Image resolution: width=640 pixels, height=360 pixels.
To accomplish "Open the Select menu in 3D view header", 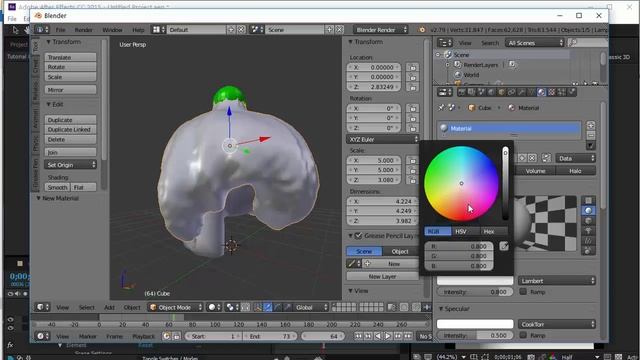I will (87, 307).
